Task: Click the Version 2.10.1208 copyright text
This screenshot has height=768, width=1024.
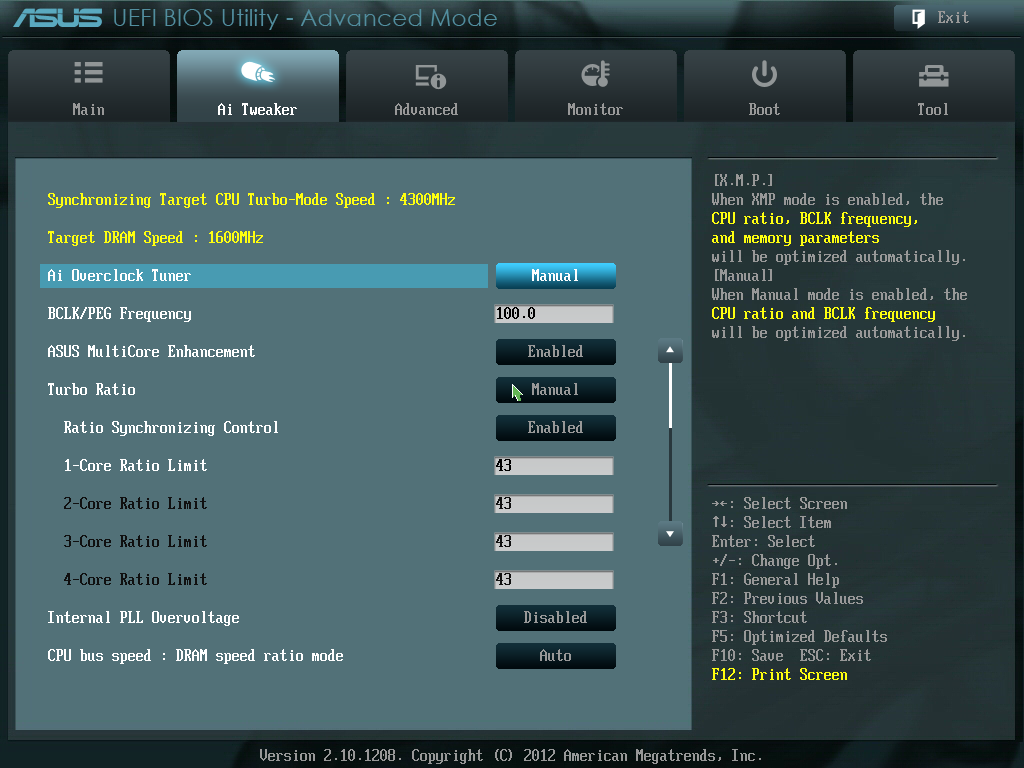Action: point(511,756)
